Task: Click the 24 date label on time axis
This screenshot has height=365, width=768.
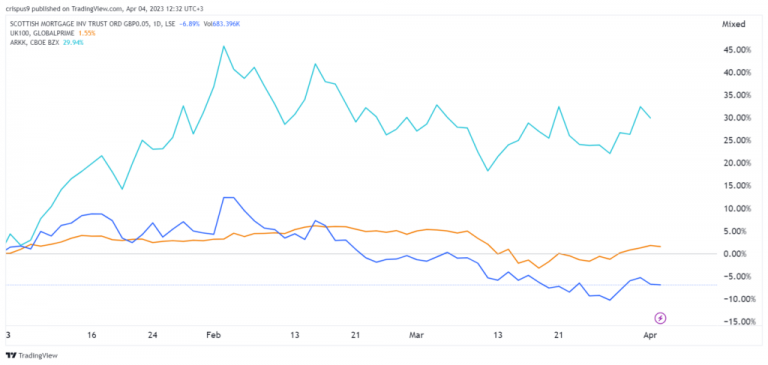Action: coord(153,336)
